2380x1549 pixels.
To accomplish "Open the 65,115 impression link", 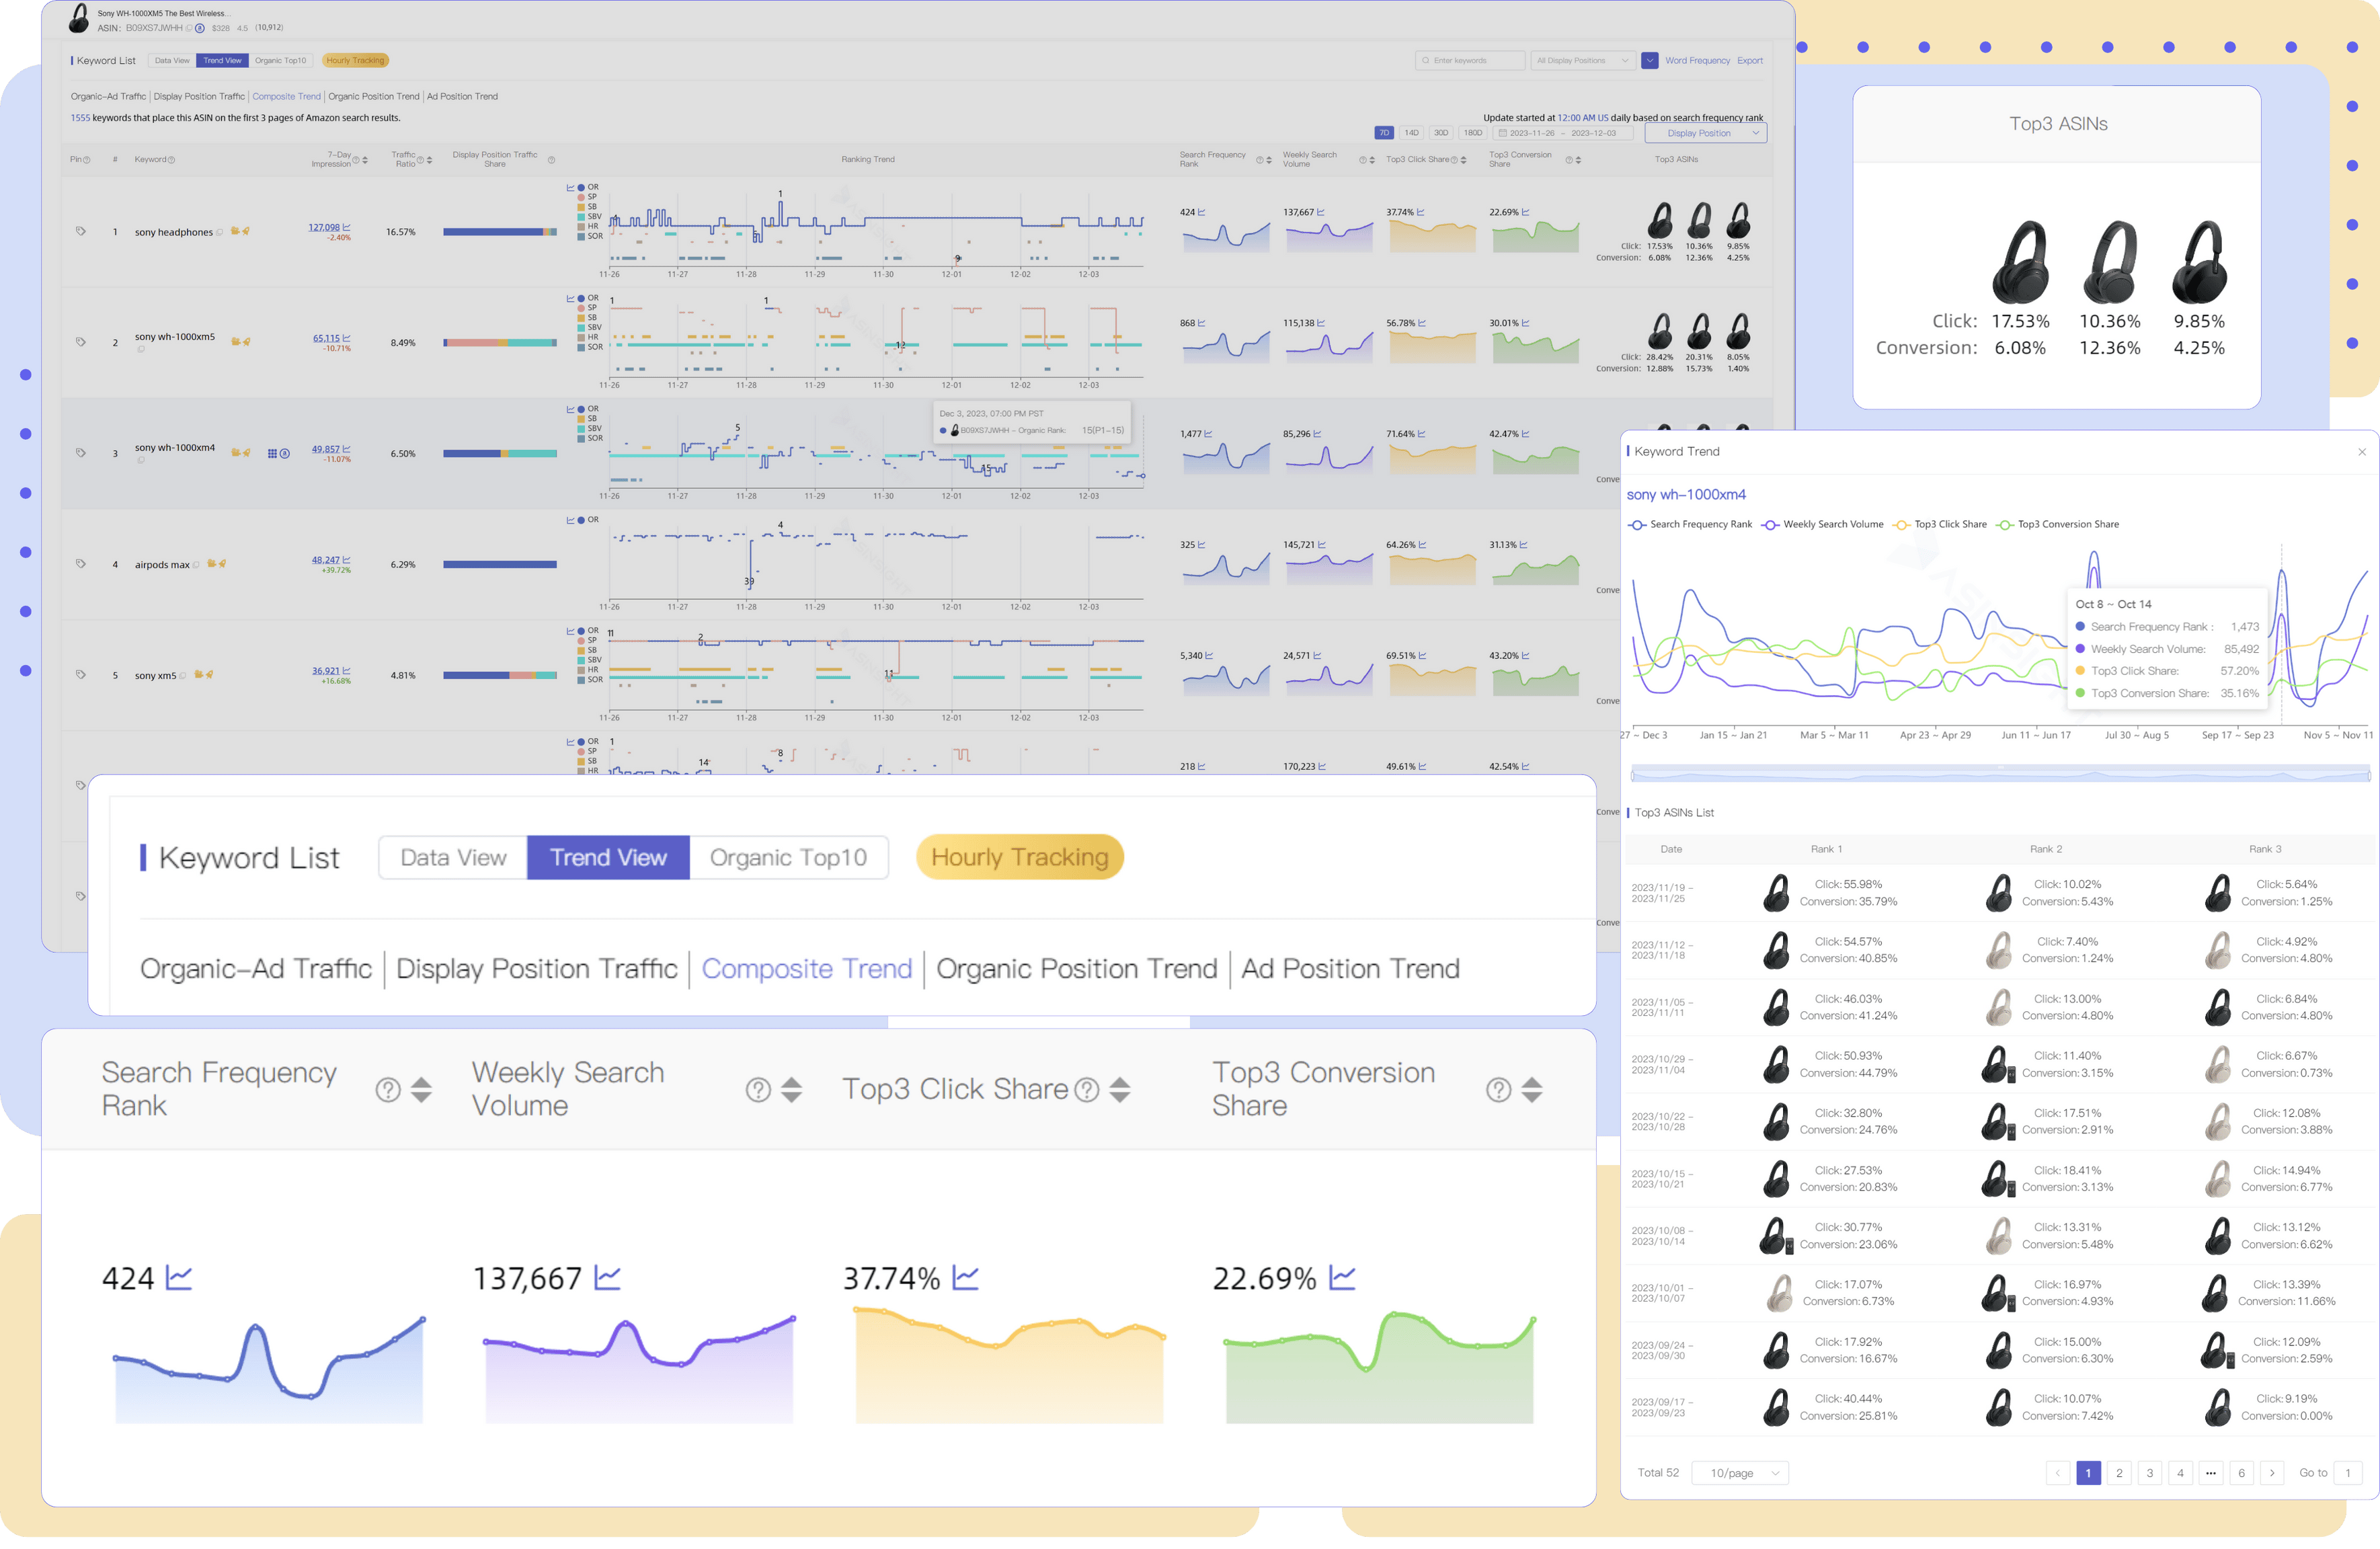I will (326, 338).
